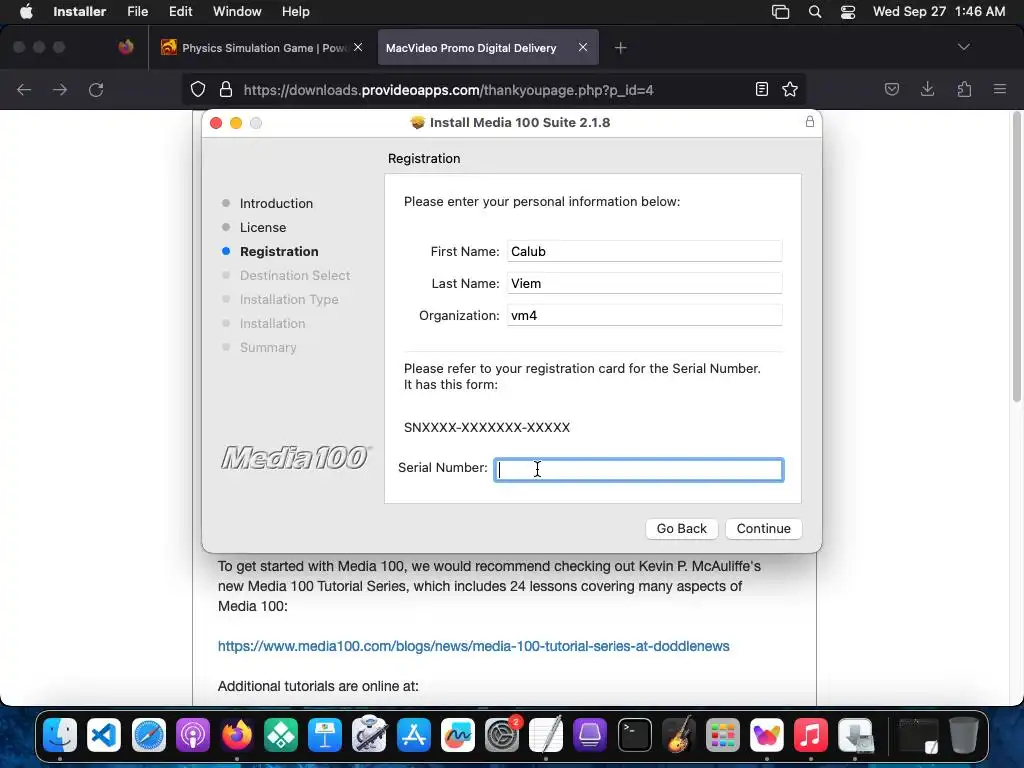Image resolution: width=1024 pixels, height=768 pixels.
Task: Minimize the installer window
Action: pos(236,123)
